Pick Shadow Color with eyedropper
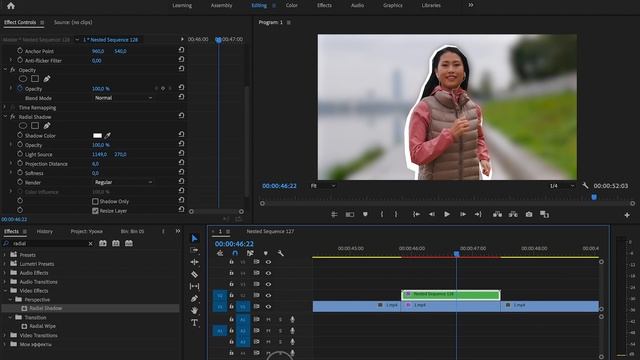 pos(108,136)
